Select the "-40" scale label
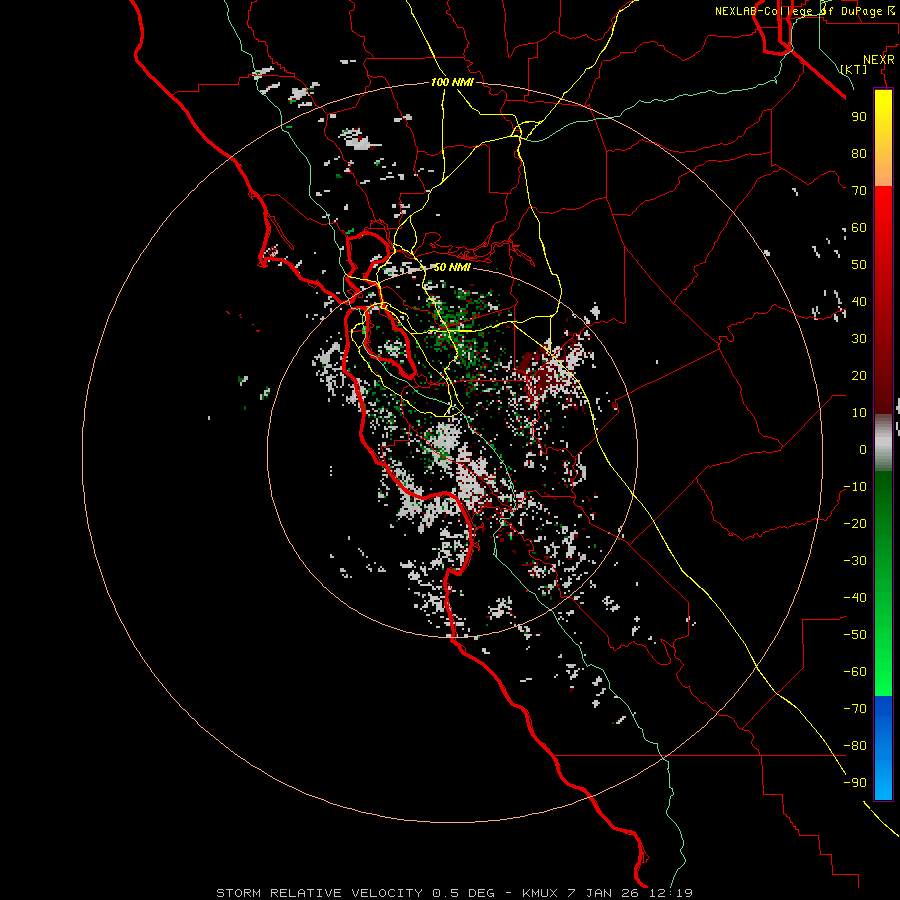The width and height of the screenshot is (900, 900). tap(855, 598)
